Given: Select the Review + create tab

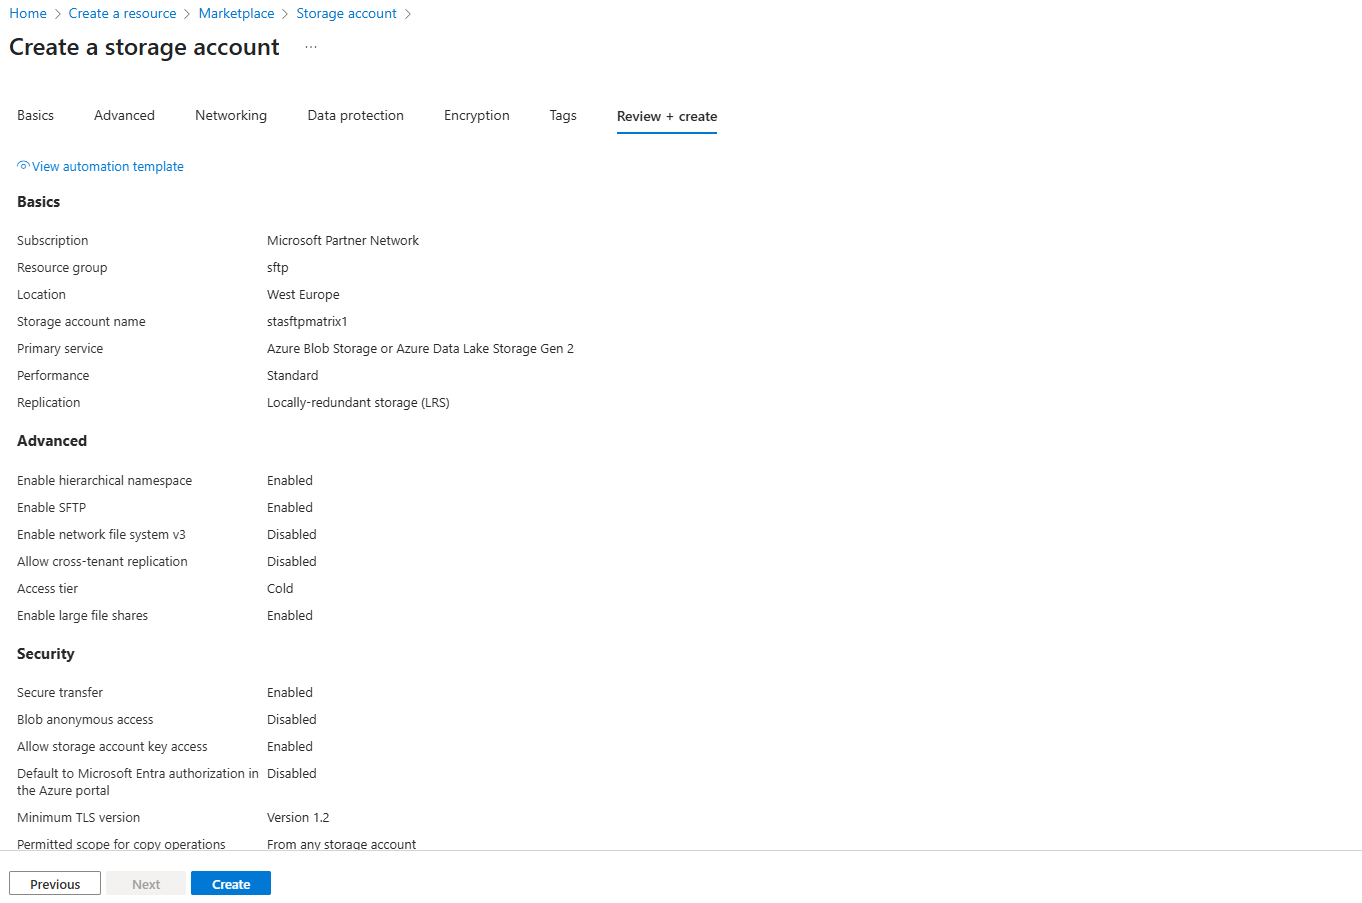Looking at the screenshot, I should coord(667,116).
